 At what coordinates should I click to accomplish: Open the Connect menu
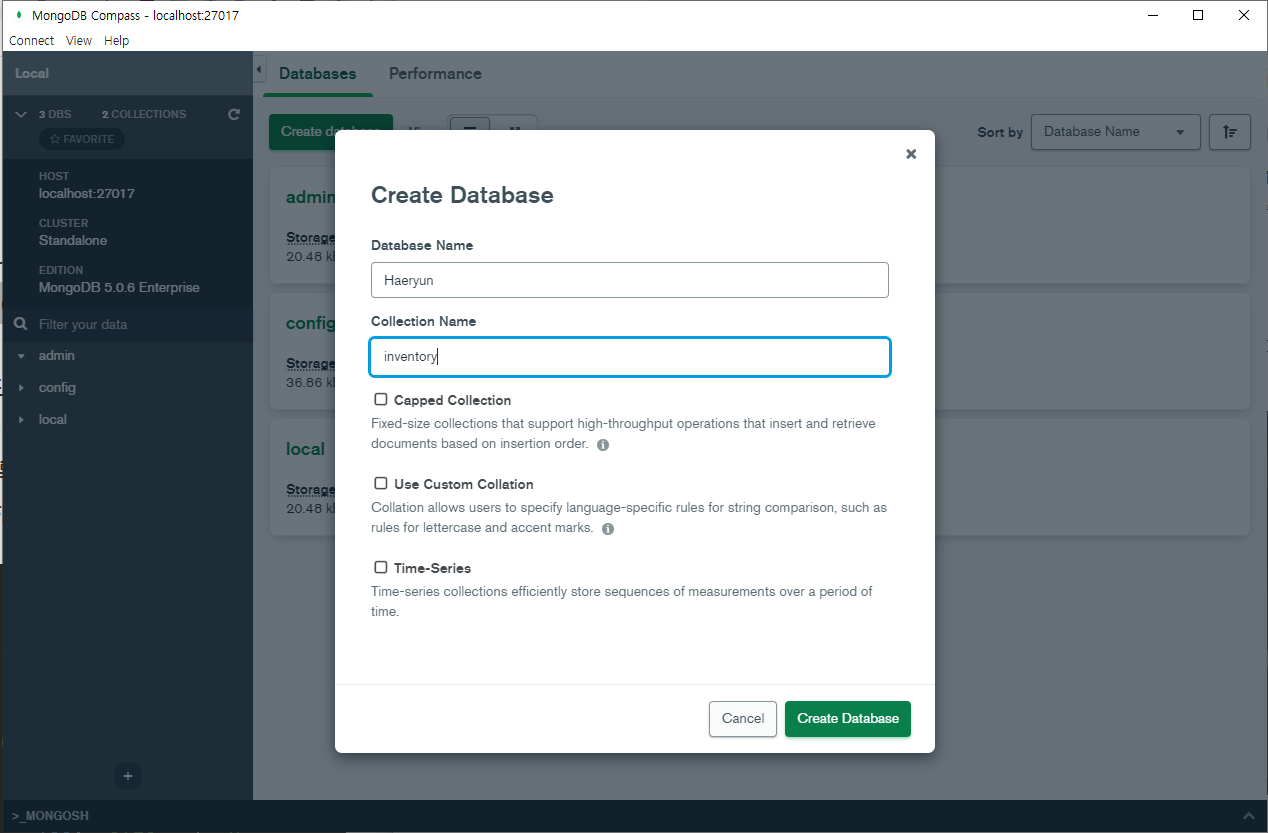32,41
